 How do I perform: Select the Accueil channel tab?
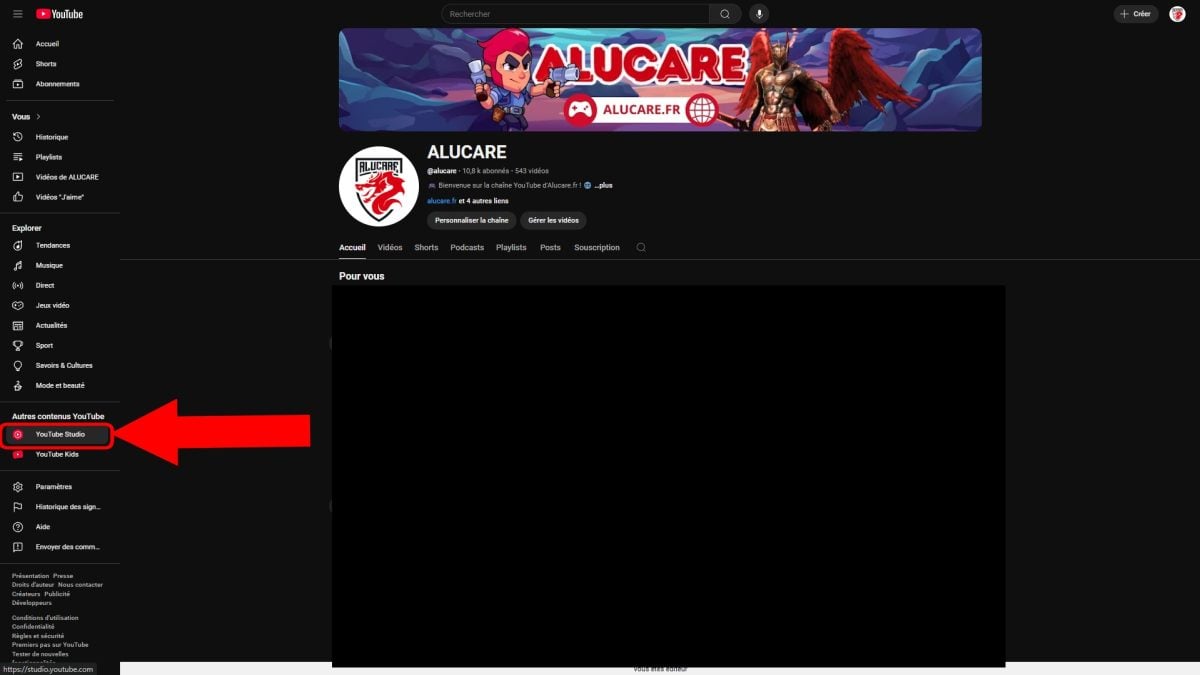(x=352, y=247)
